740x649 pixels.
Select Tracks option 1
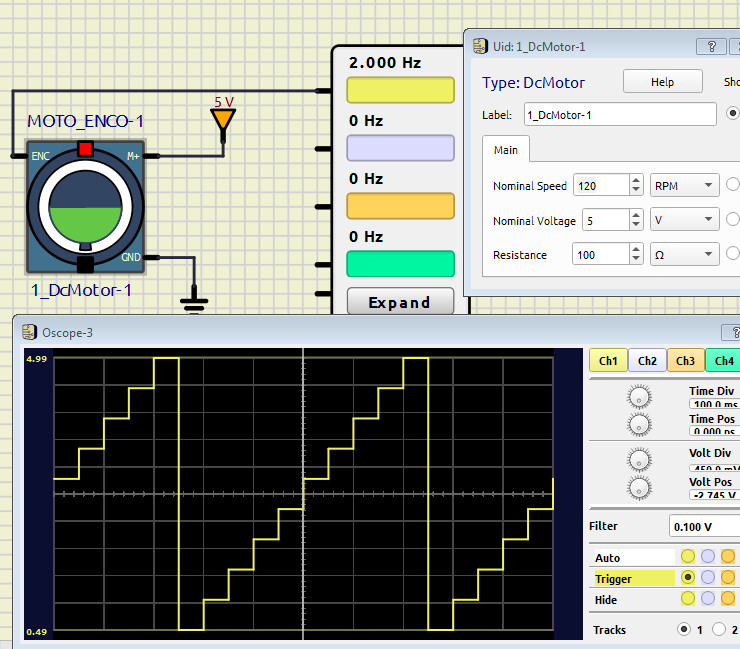point(684,629)
